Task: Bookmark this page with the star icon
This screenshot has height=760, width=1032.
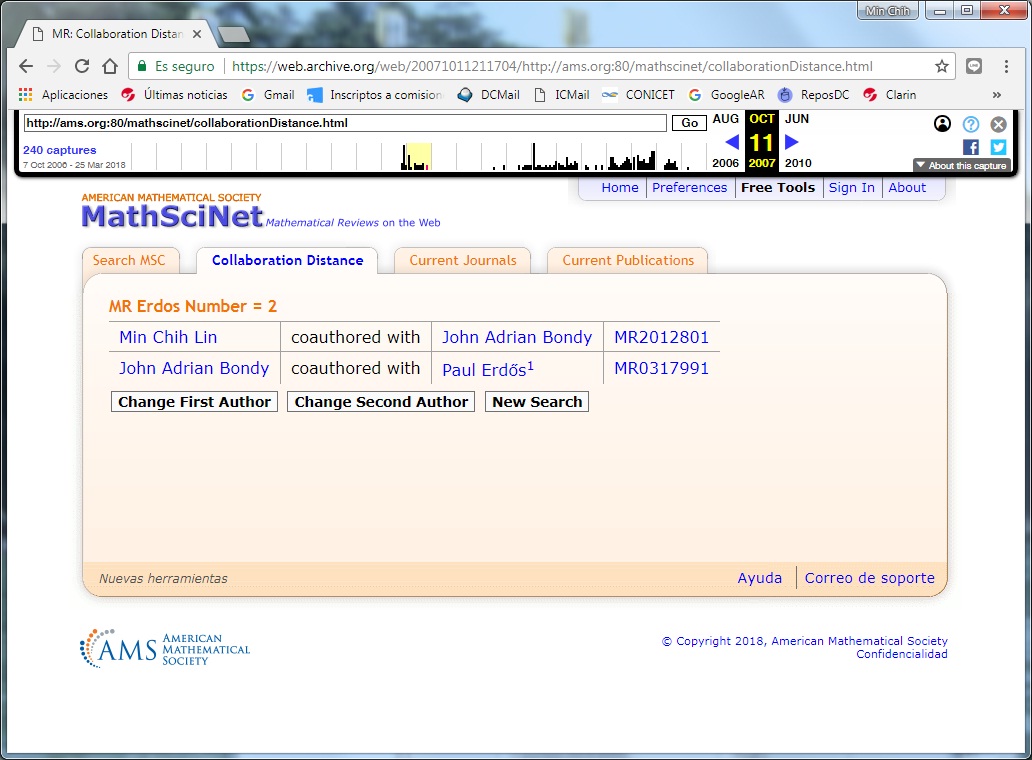Action: point(942,66)
